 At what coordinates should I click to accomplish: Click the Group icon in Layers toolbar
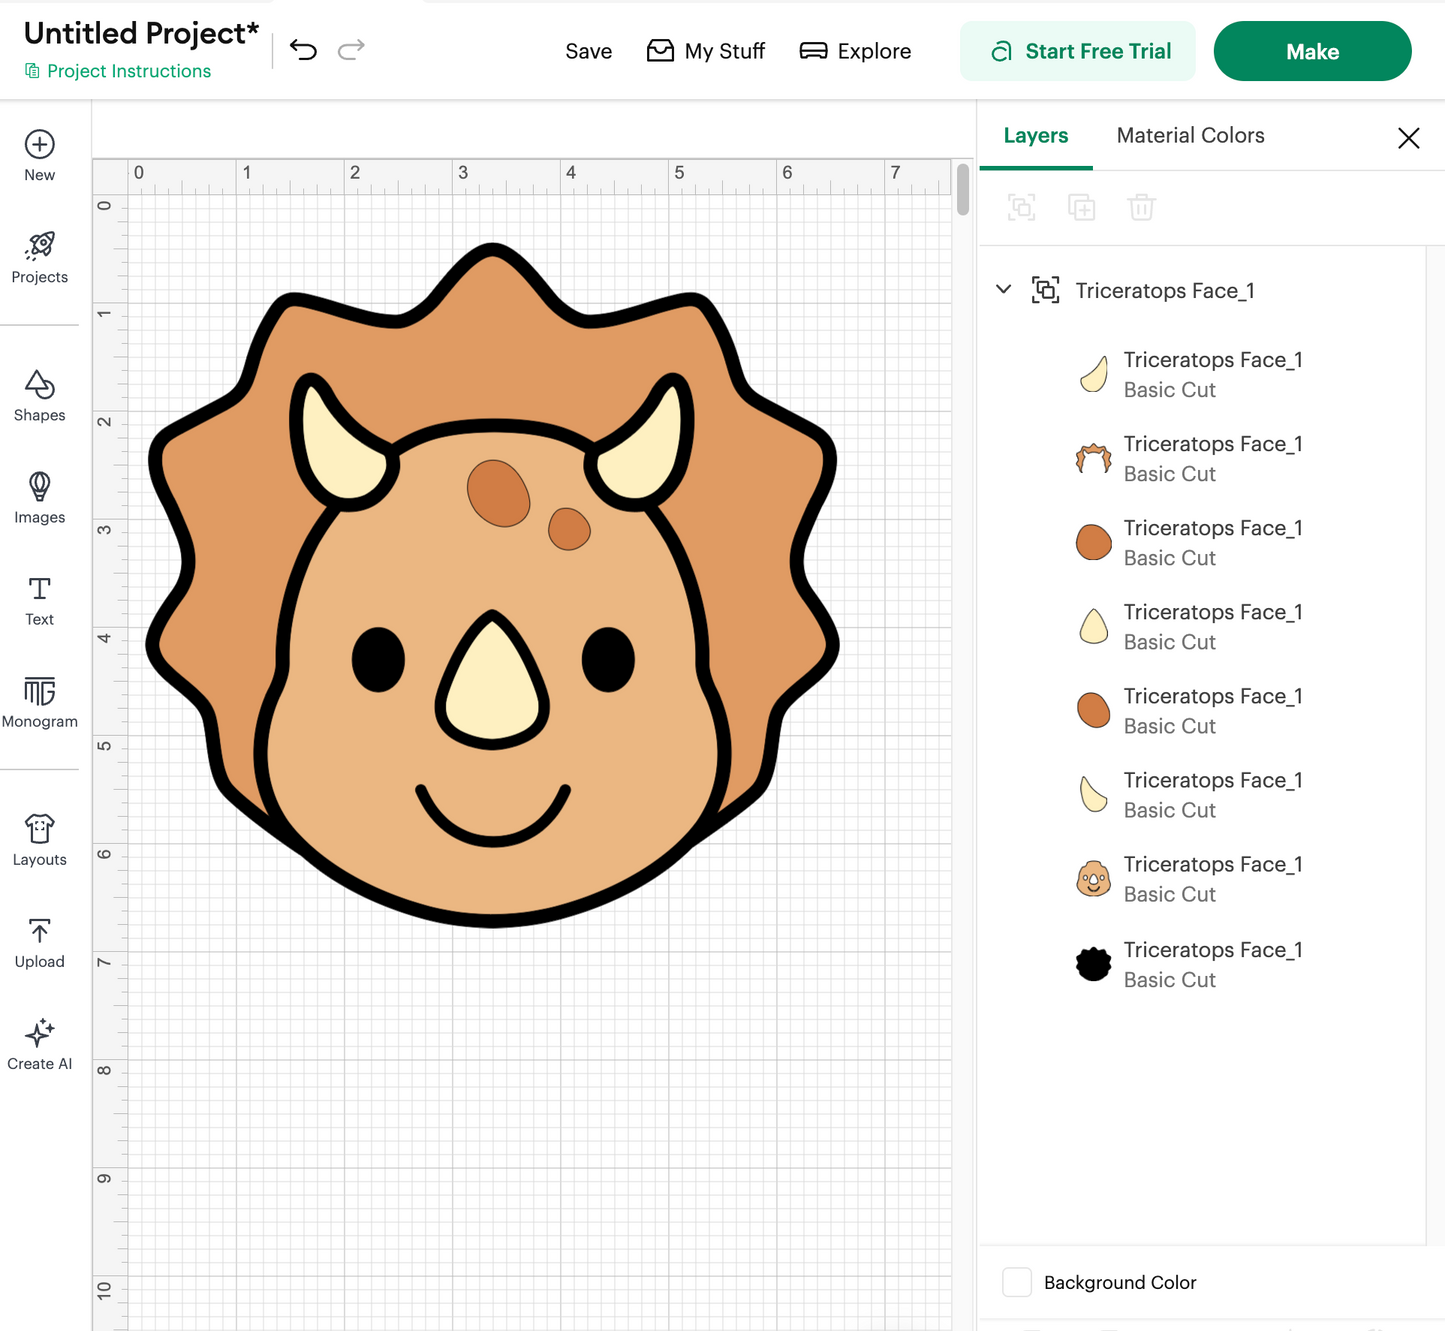pyautogui.click(x=1021, y=208)
